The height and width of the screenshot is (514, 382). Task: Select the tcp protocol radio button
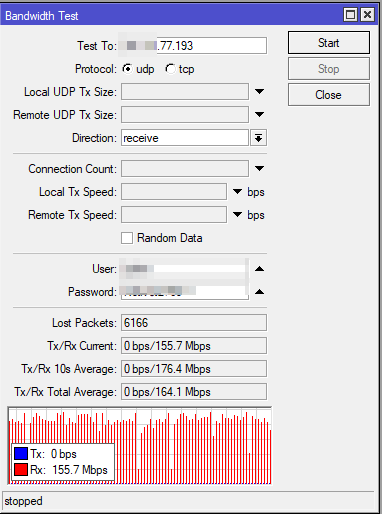click(x=170, y=69)
